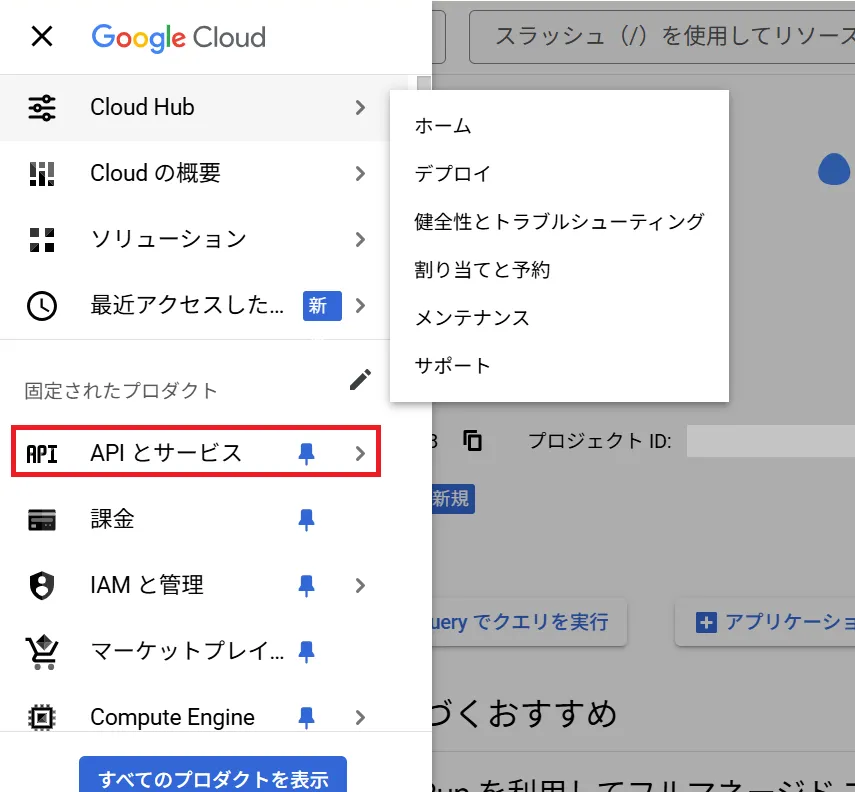
Task: Expand the 最近アクセスした submenu arrow
Action: (360, 305)
